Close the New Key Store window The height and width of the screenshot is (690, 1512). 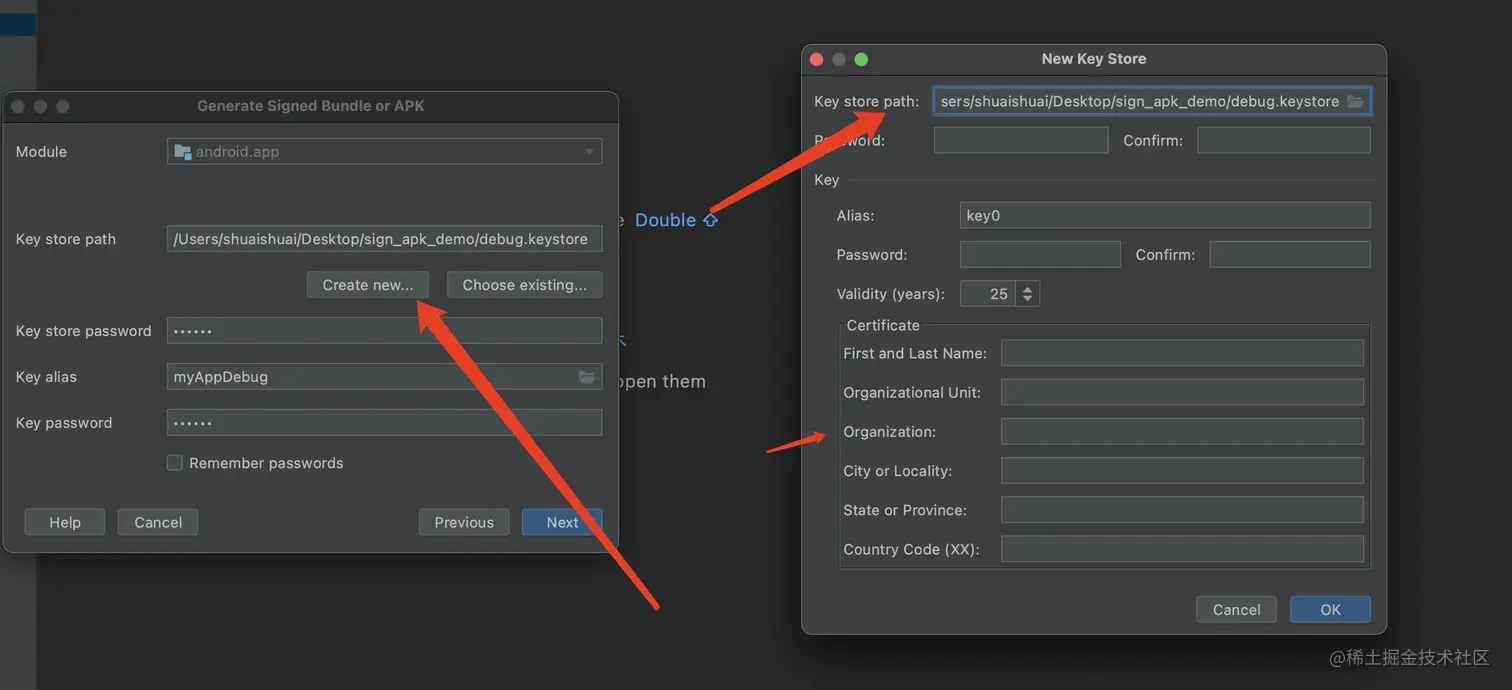[x=816, y=59]
